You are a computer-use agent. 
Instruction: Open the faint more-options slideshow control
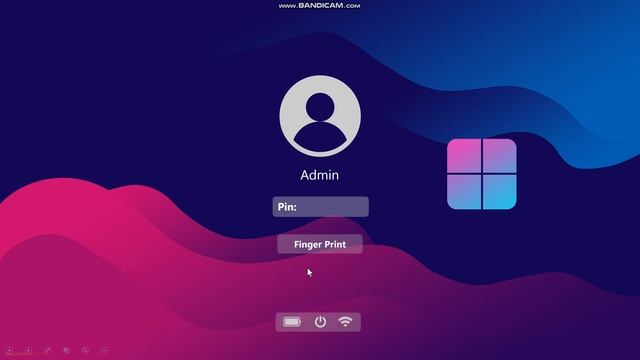104,350
